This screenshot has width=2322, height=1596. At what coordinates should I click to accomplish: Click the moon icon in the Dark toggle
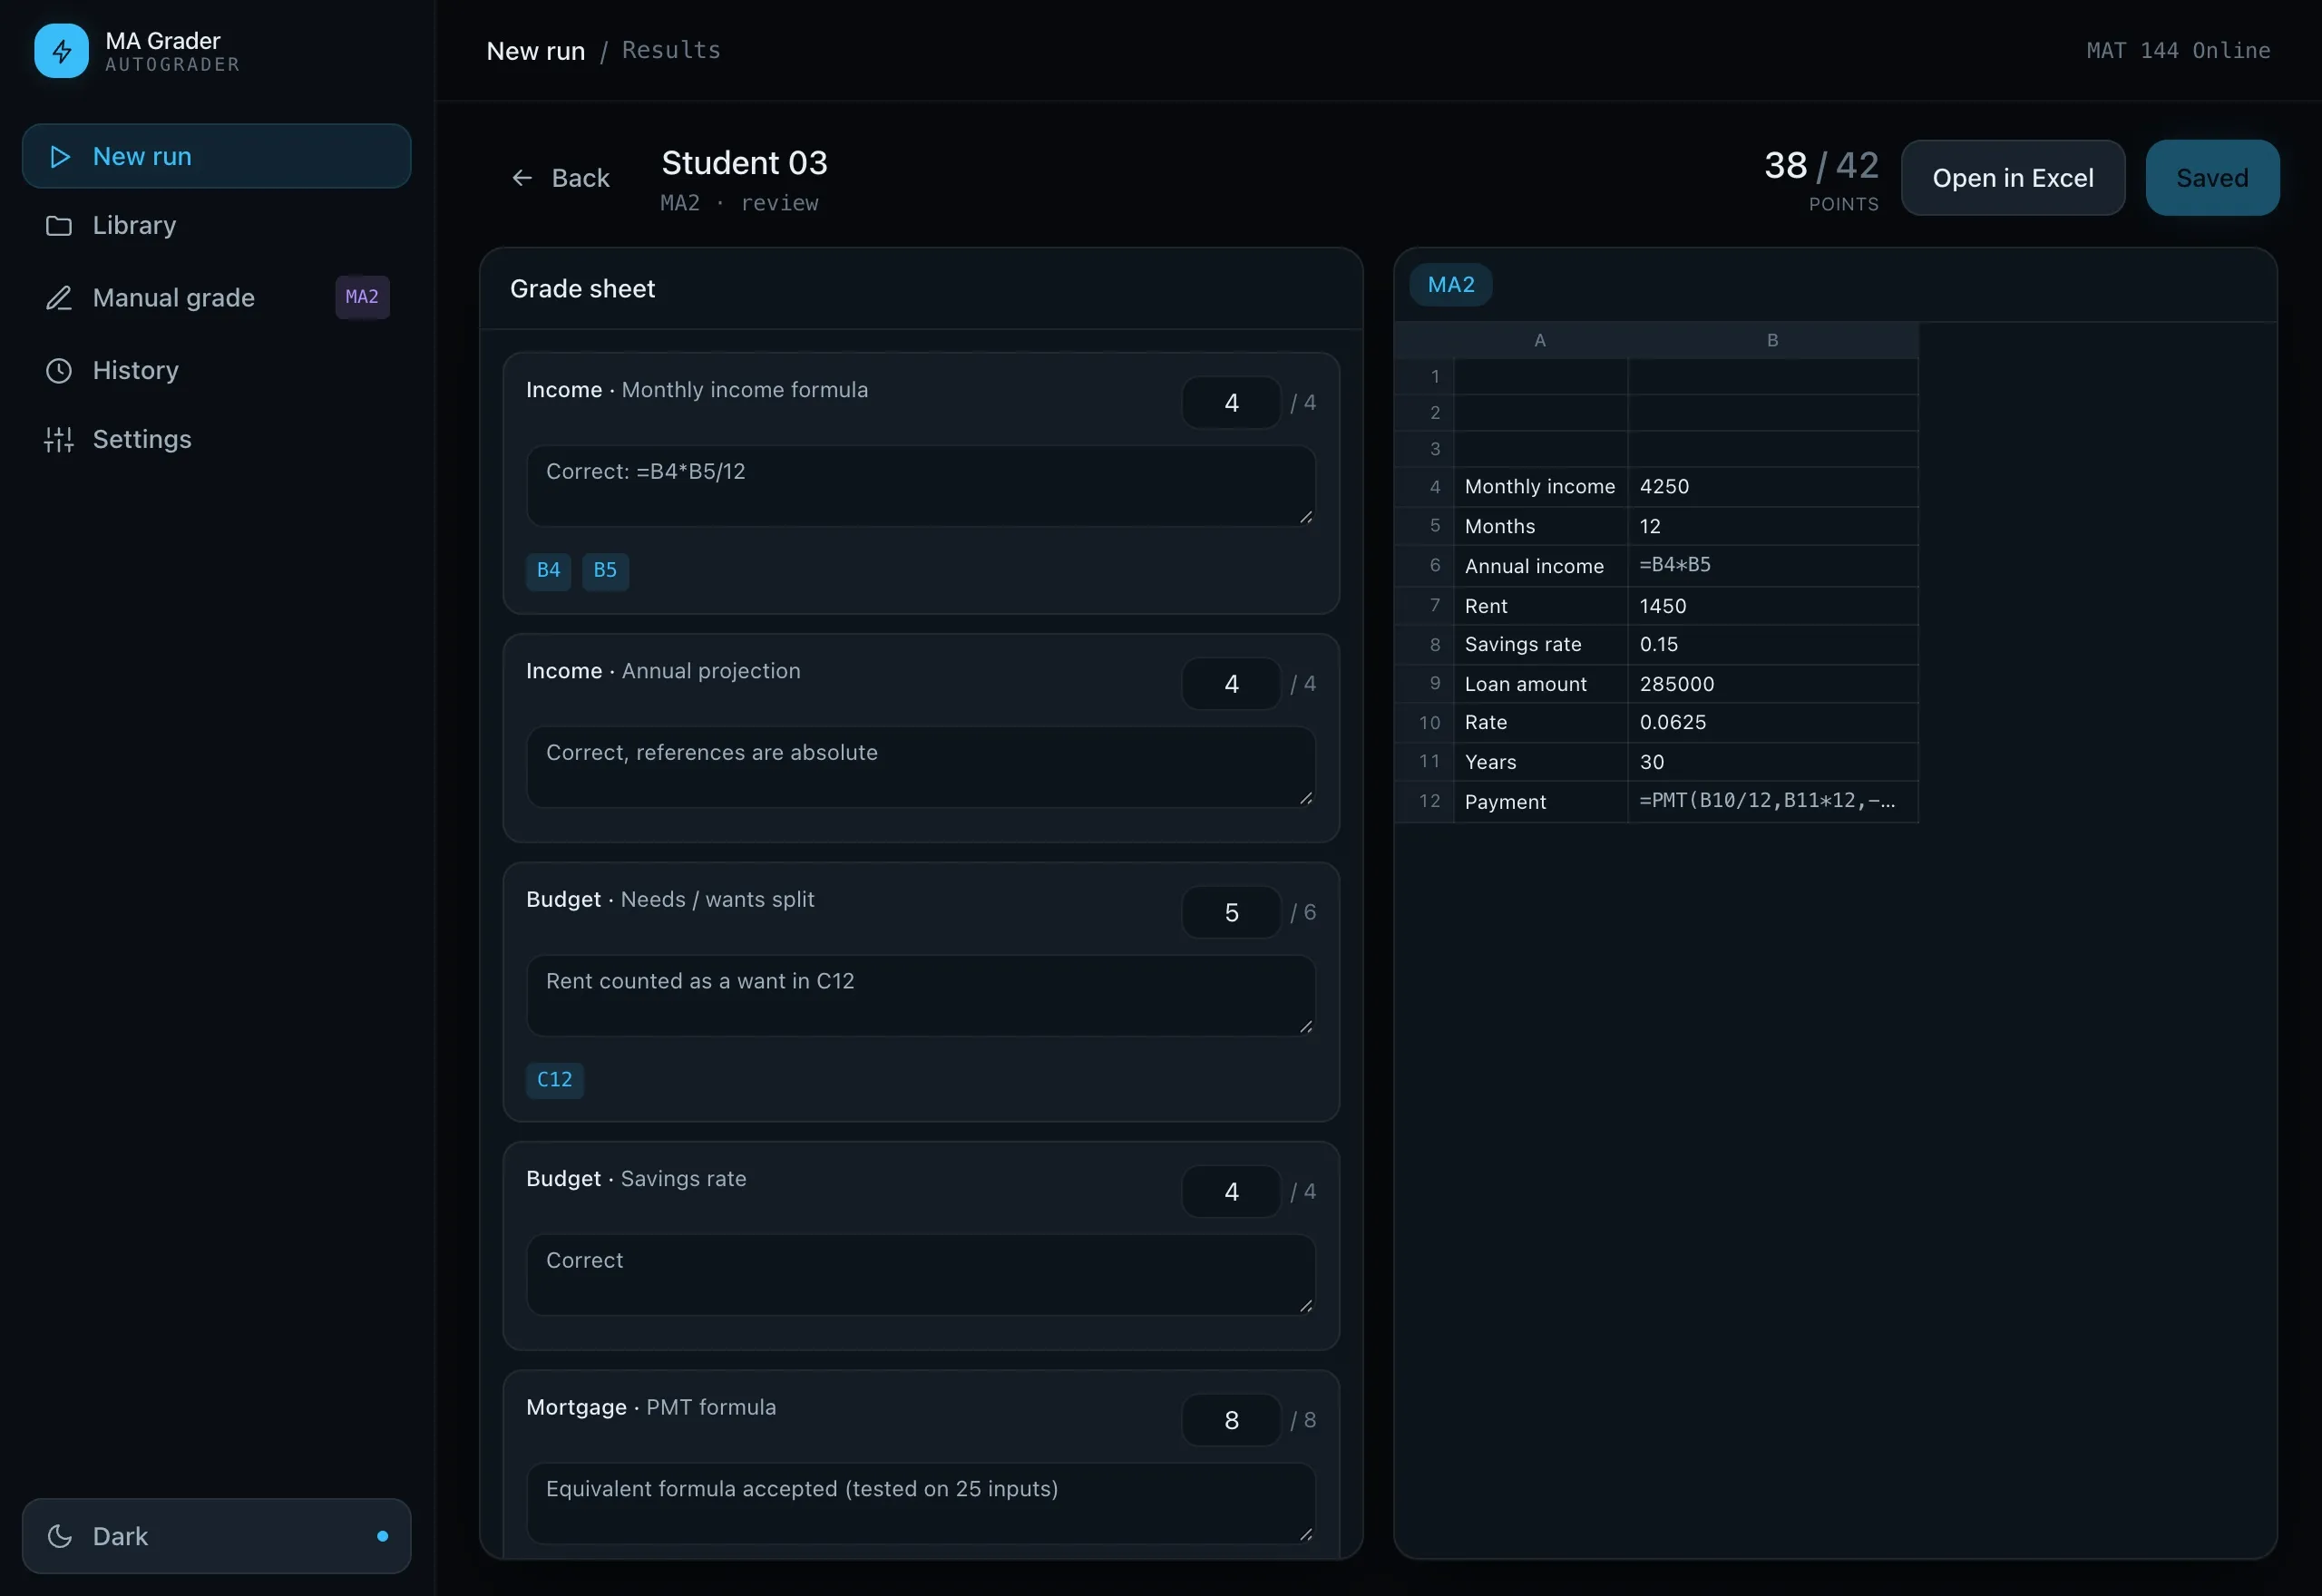60,1537
